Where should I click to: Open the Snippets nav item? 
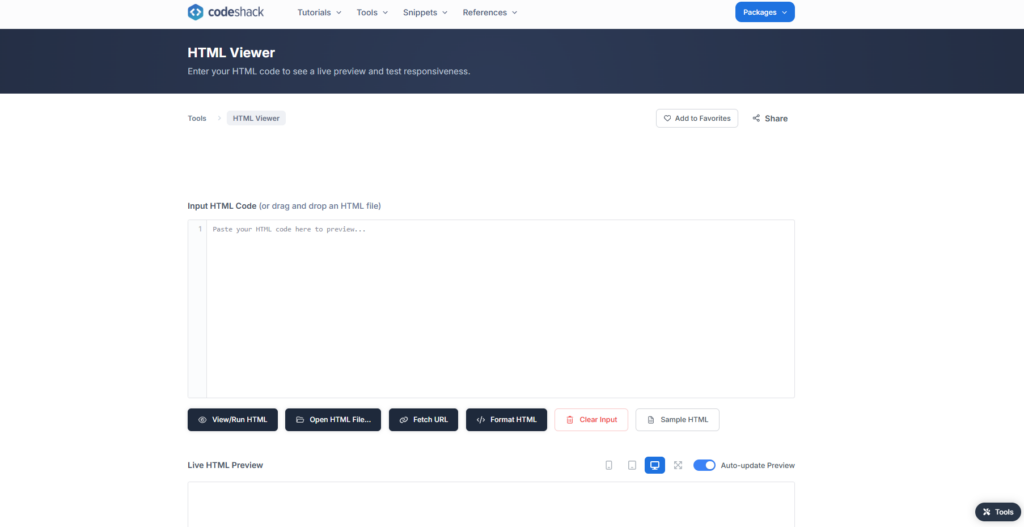[x=425, y=12]
